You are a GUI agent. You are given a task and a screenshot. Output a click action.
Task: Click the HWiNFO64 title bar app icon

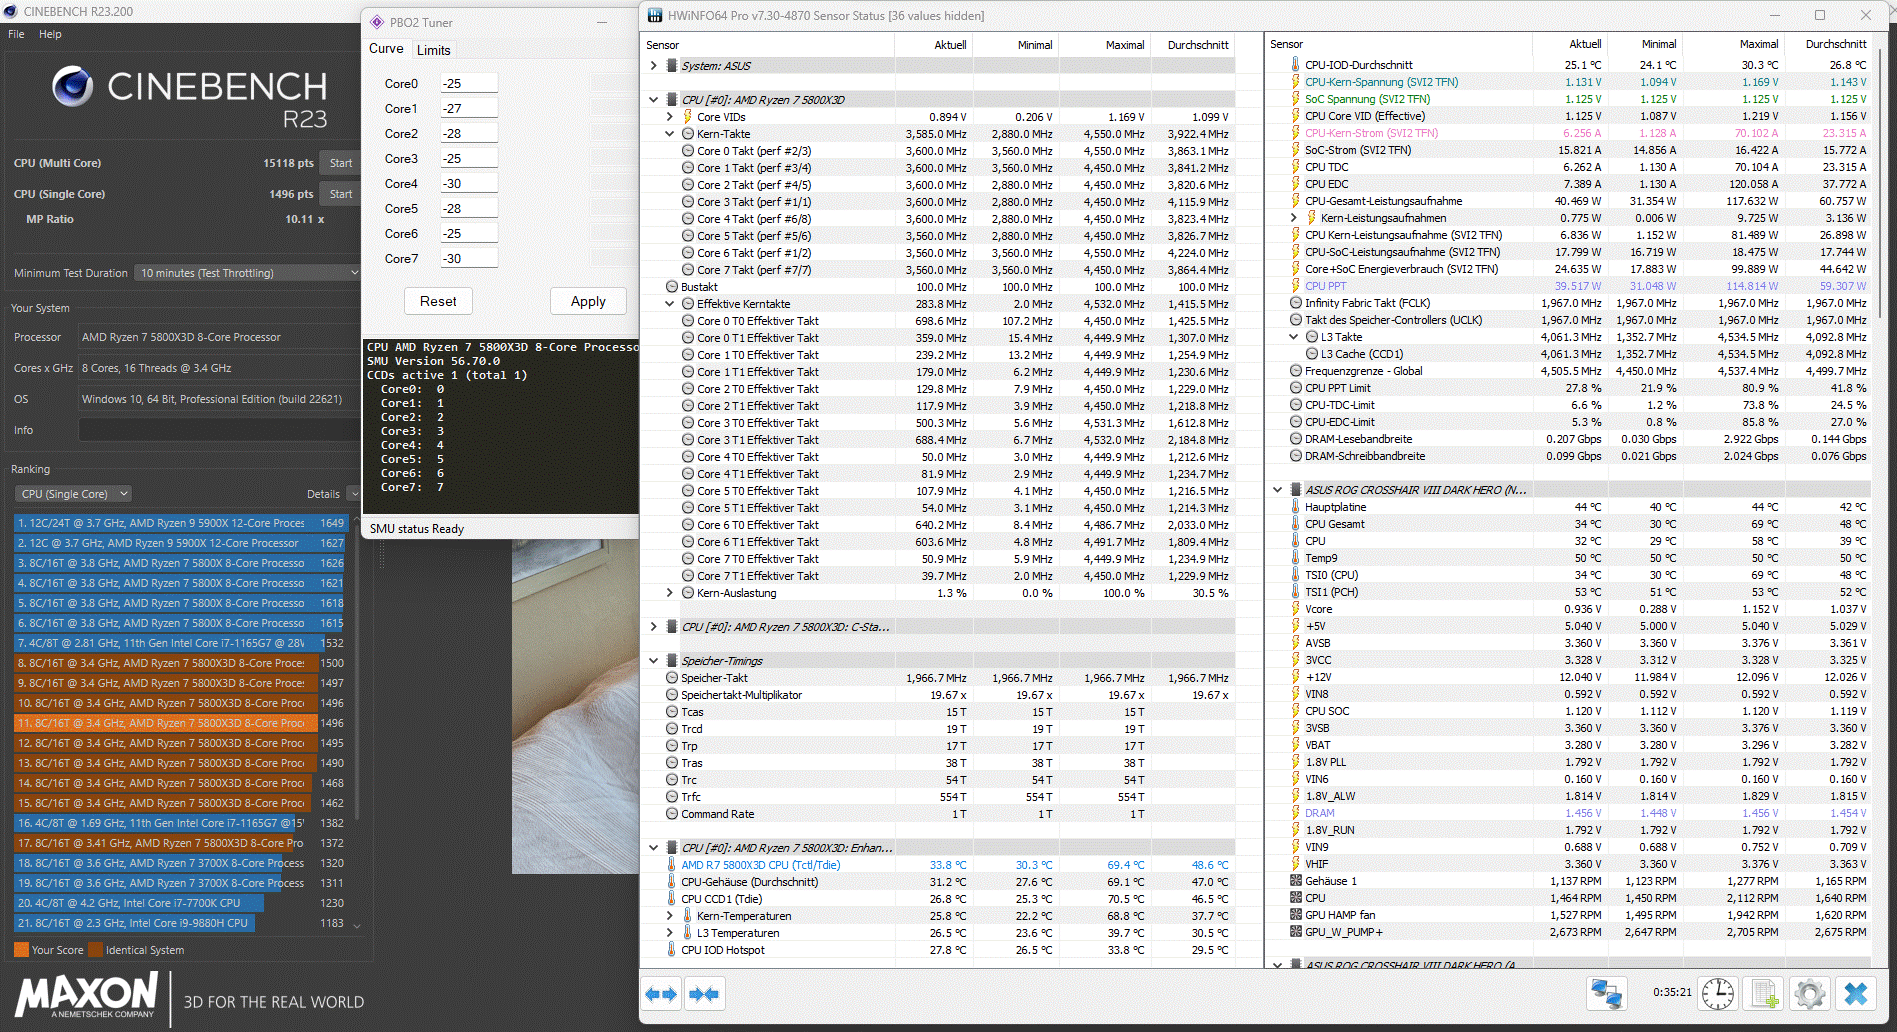coord(655,15)
